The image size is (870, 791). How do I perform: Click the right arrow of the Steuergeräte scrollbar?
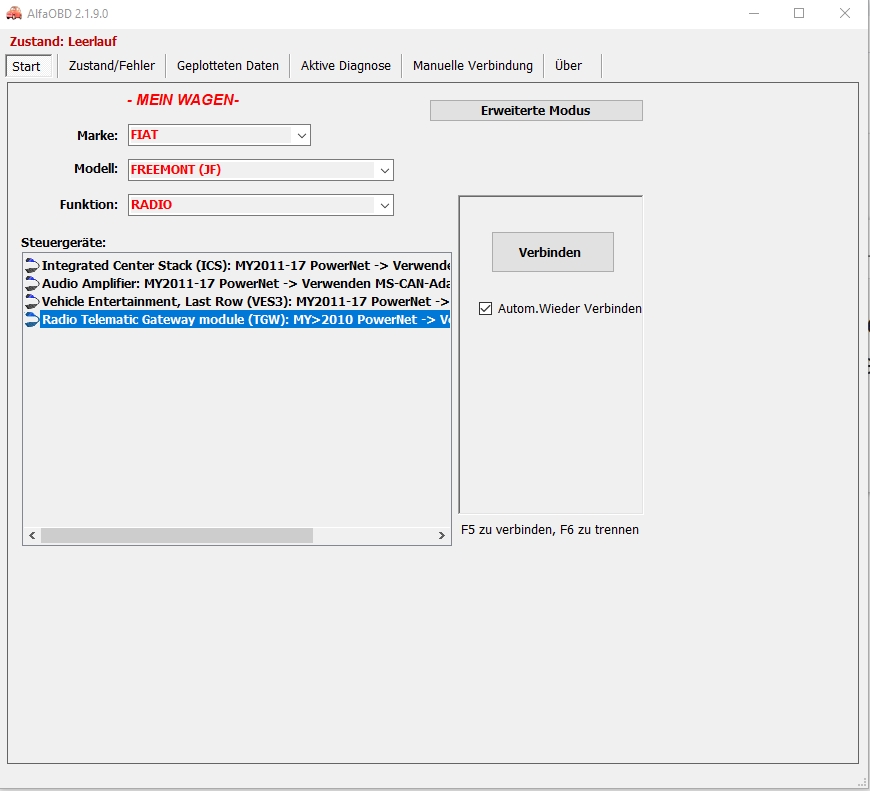[x=442, y=536]
